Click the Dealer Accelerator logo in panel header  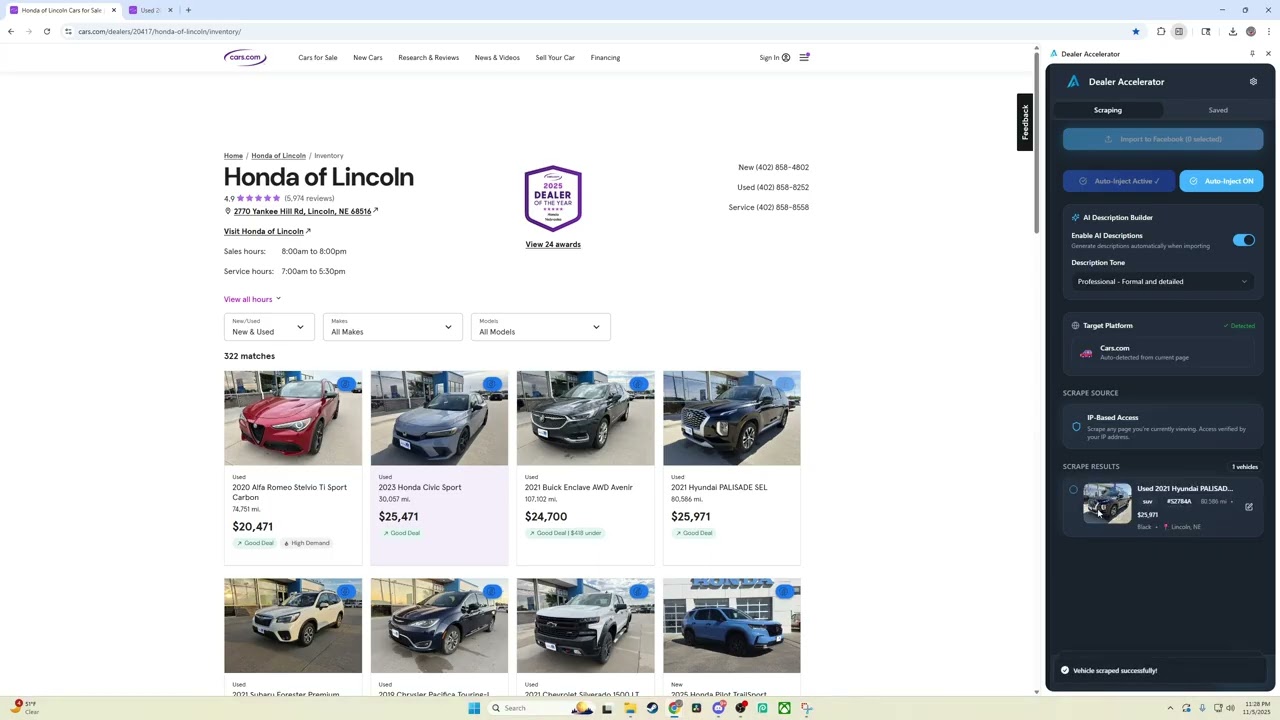[1073, 82]
